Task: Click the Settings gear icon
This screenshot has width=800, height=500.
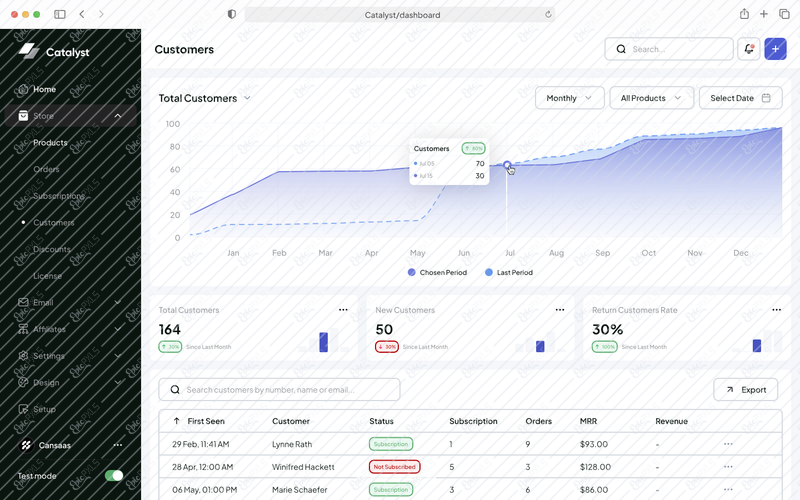Action: click(23, 356)
